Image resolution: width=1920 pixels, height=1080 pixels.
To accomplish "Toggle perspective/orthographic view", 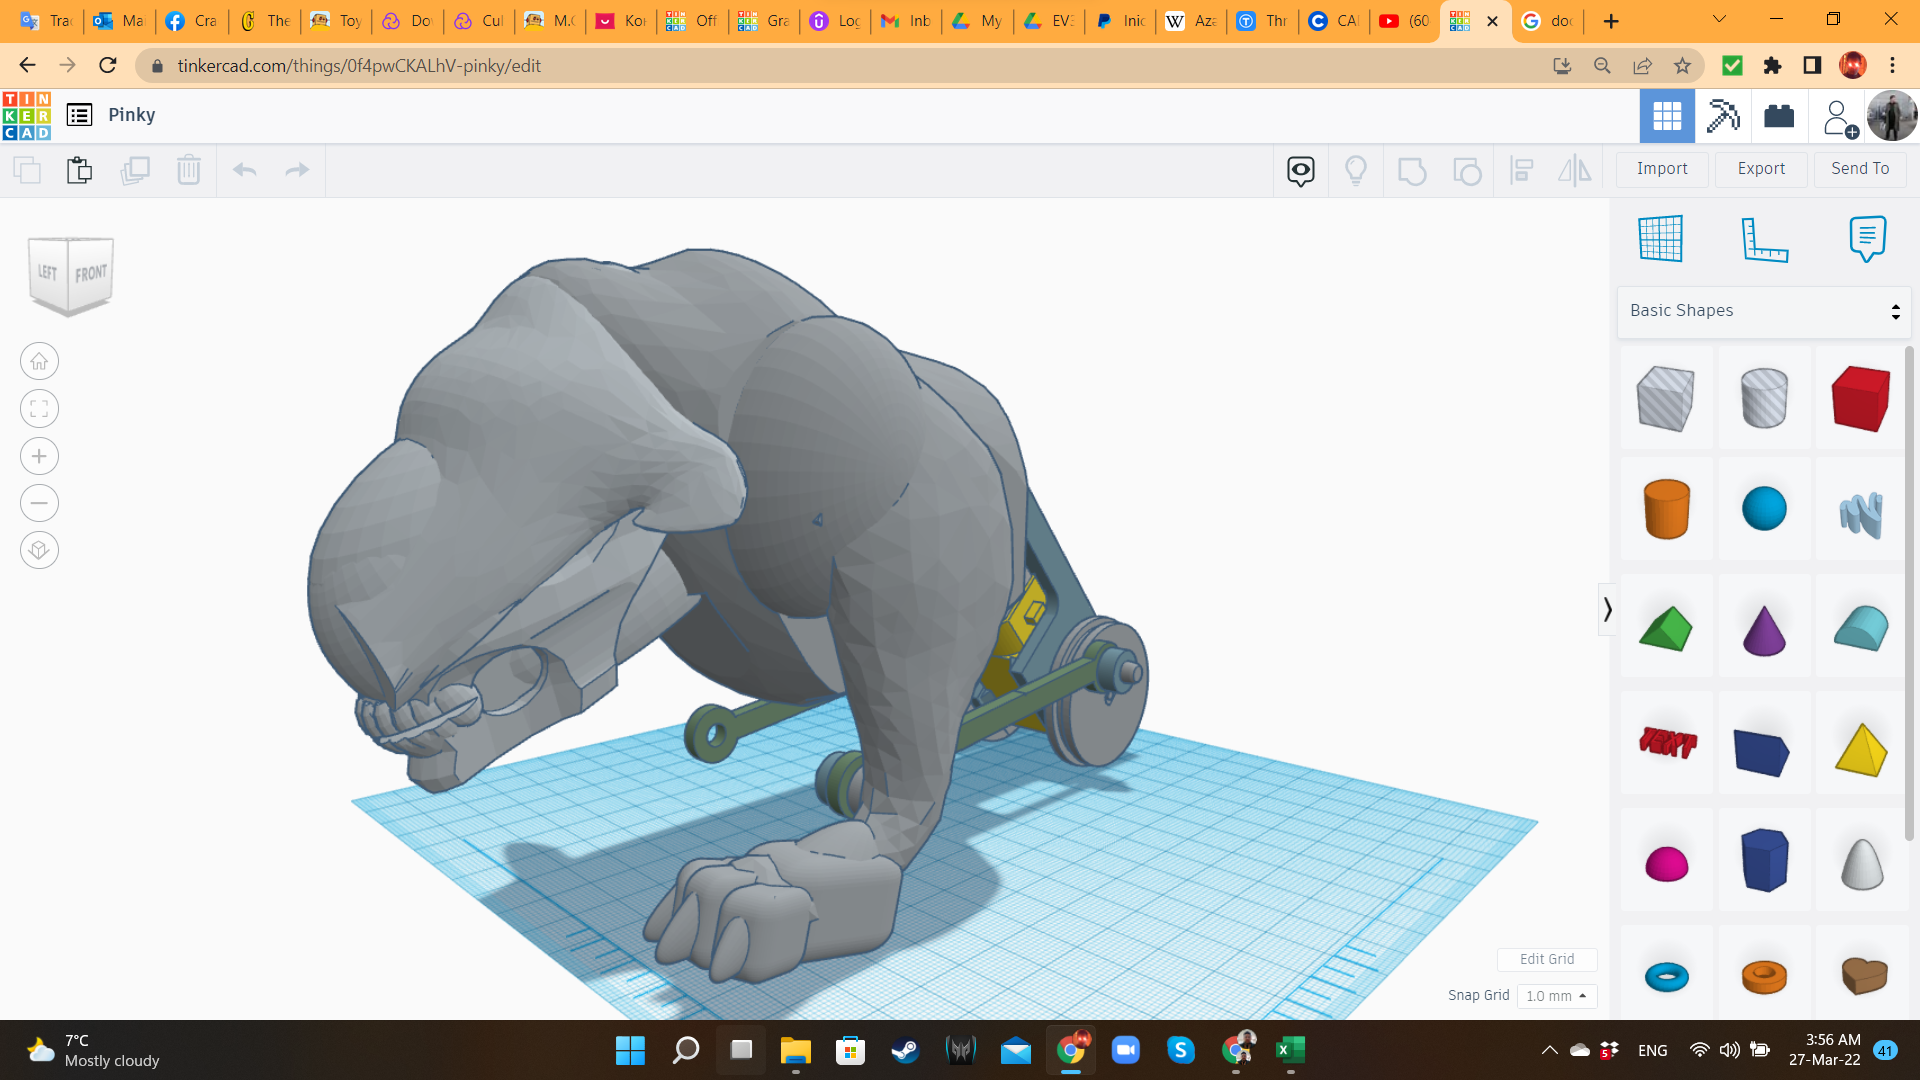I will tap(39, 550).
